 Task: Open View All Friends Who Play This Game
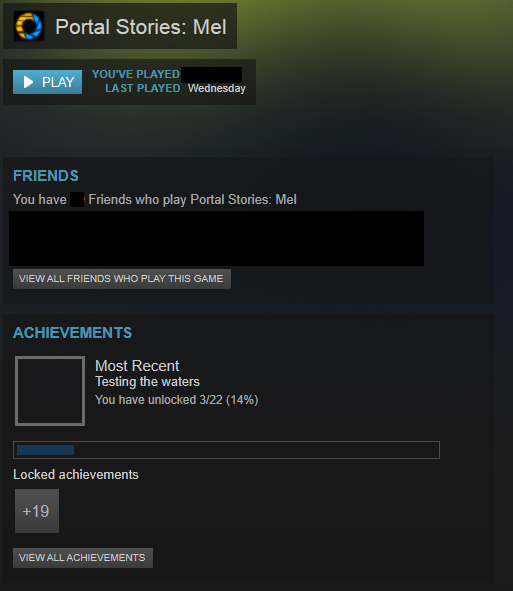coord(122,279)
